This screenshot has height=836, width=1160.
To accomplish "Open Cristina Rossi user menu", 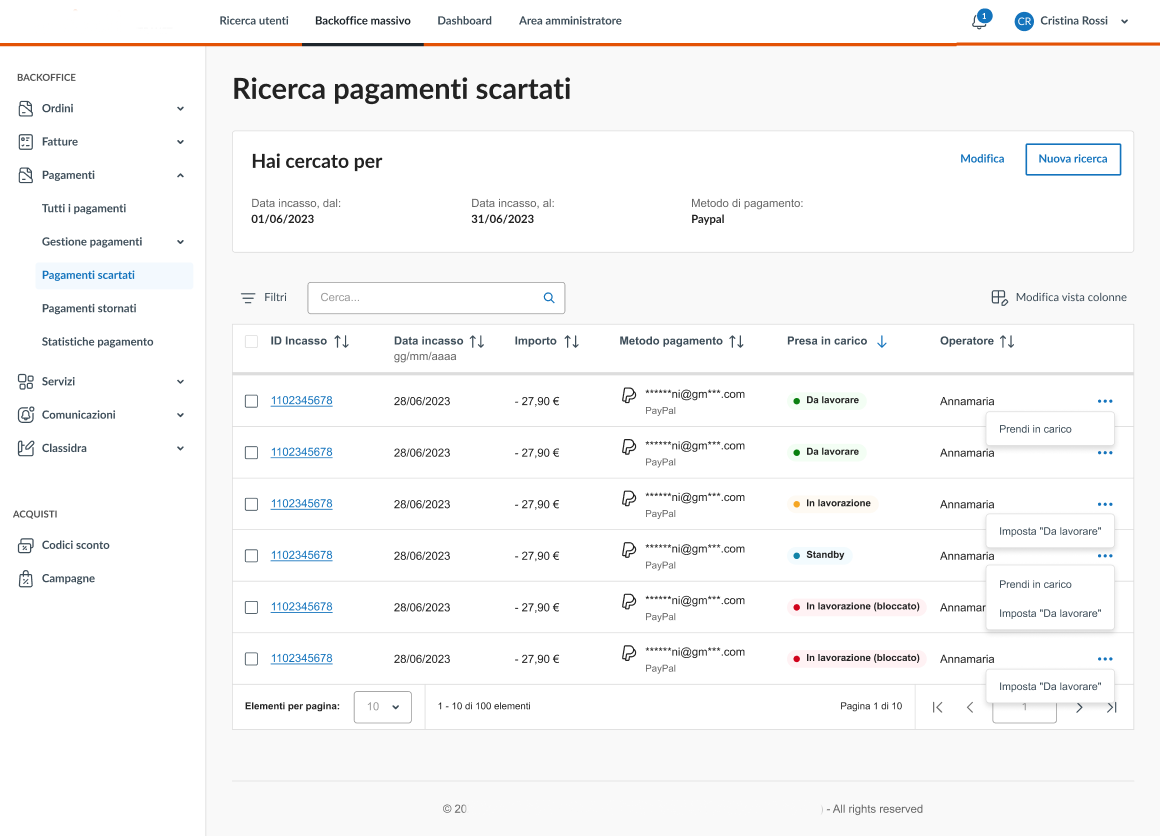I will pos(1072,21).
